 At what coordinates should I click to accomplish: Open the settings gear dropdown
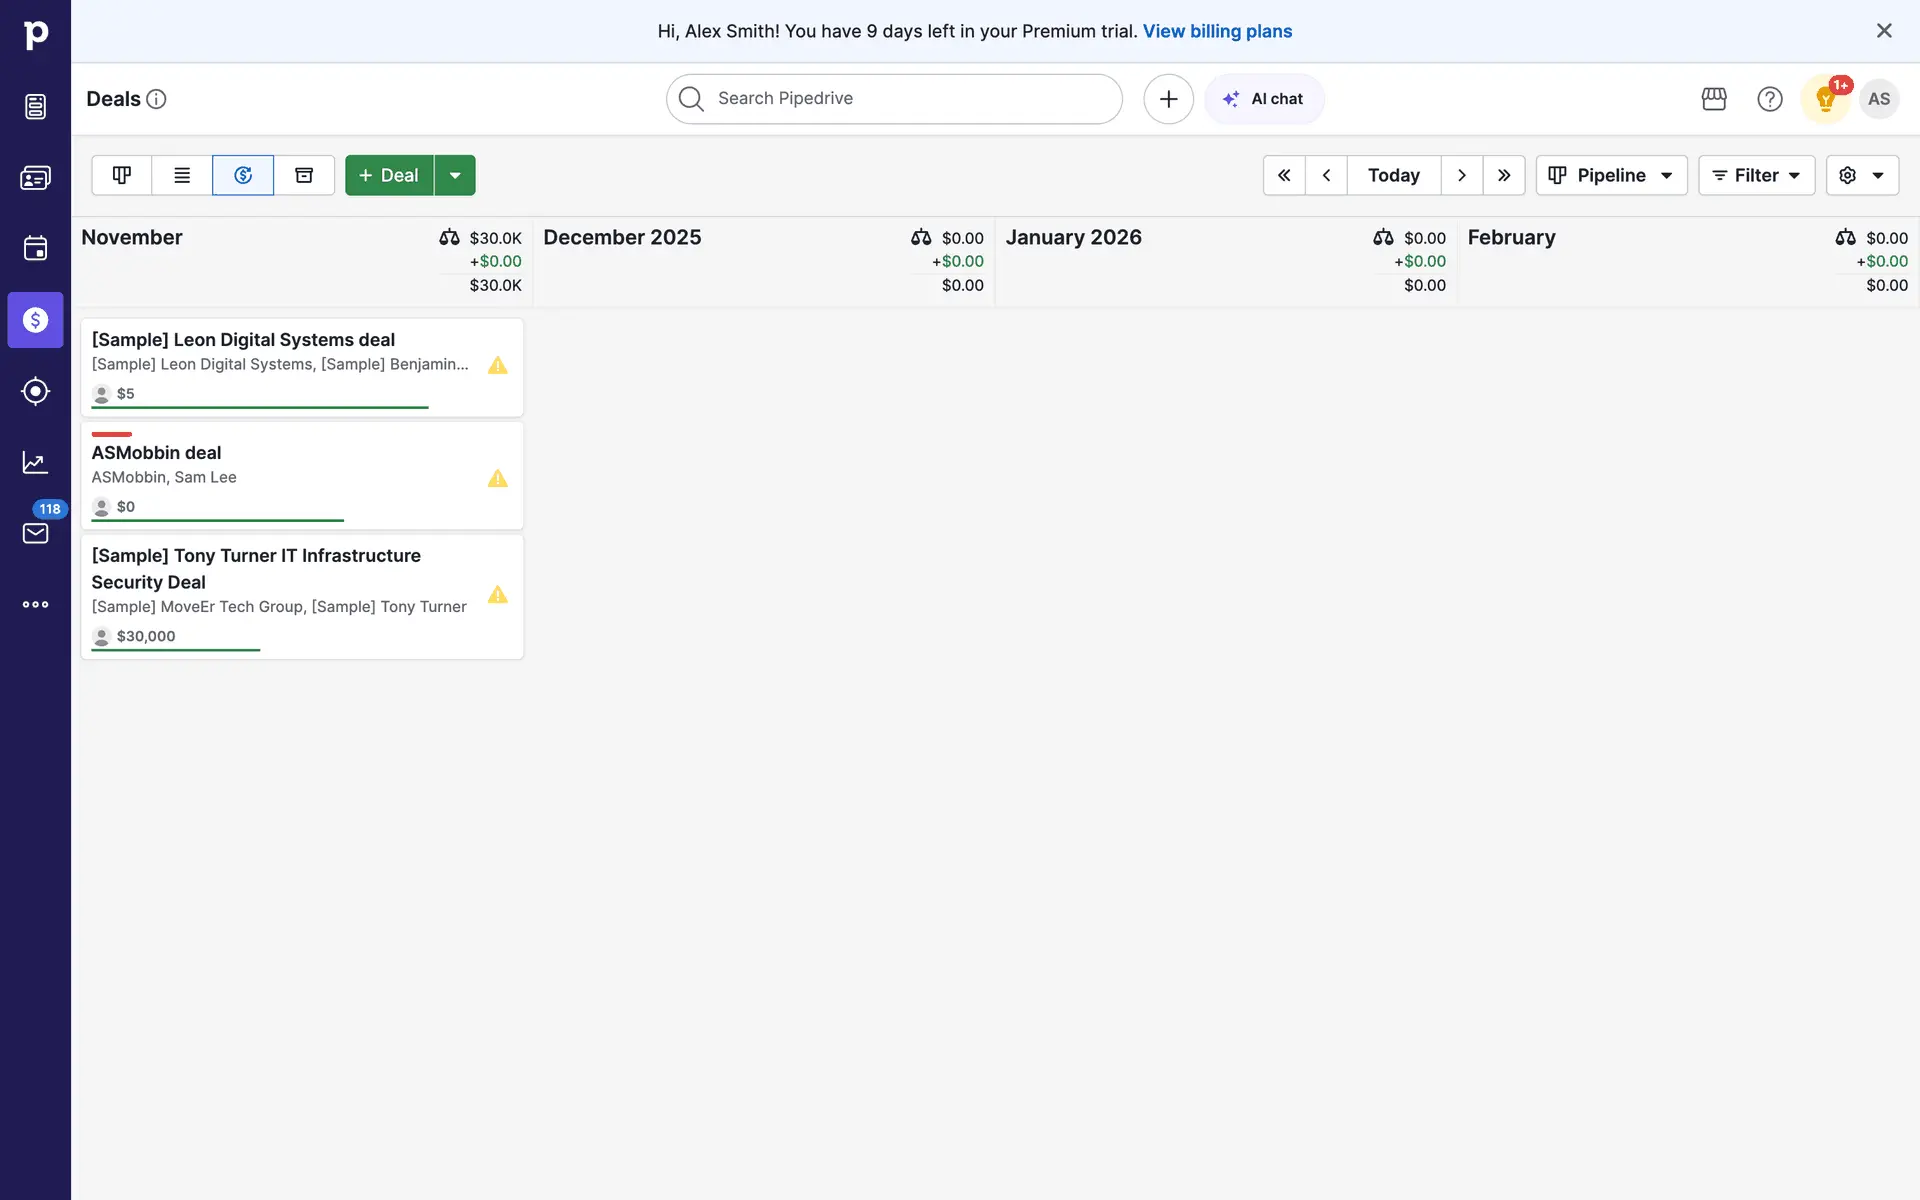tap(1861, 175)
